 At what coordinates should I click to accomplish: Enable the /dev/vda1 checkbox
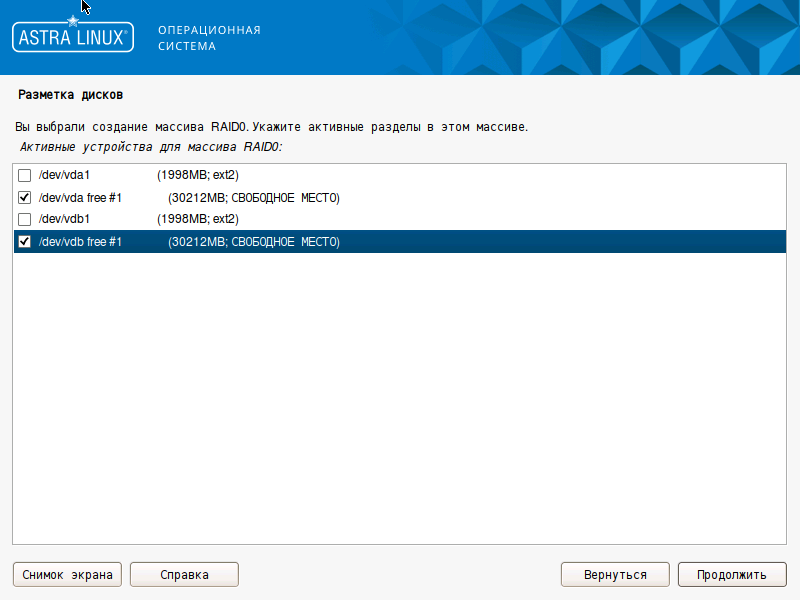[x=25, y=175]
